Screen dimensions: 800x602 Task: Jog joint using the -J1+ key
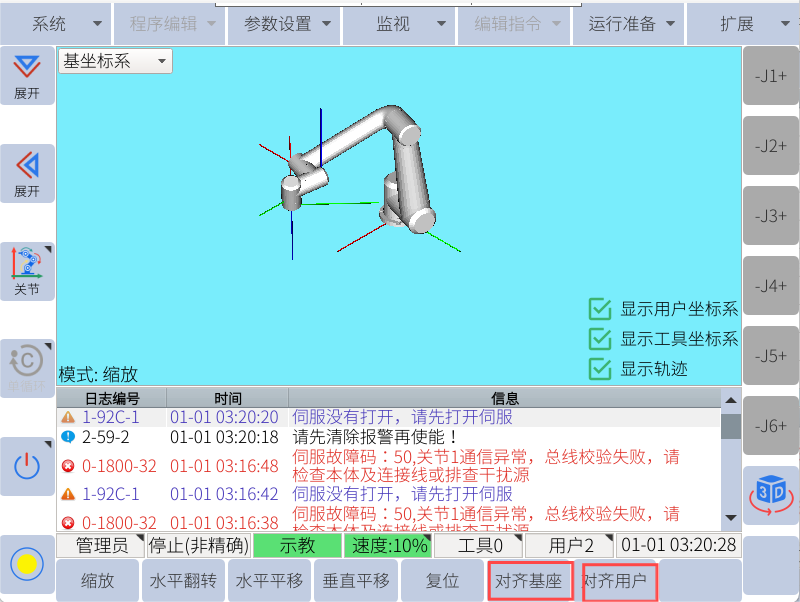pos(770,75)
